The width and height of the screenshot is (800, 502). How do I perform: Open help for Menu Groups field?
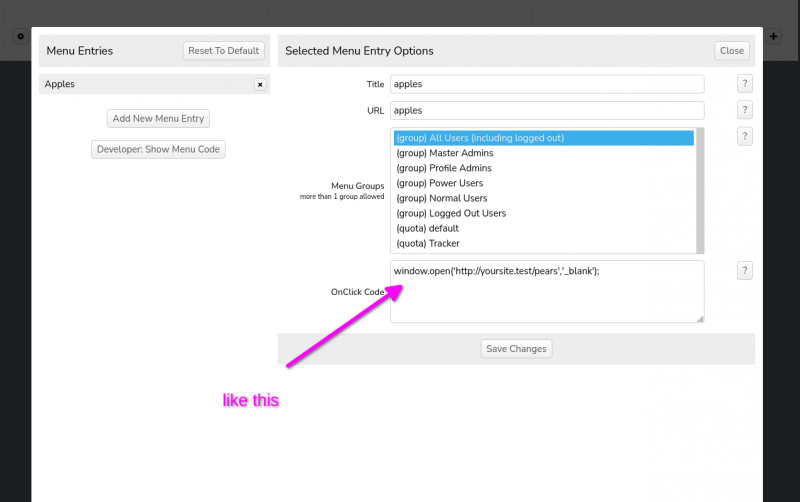[745, 136]
